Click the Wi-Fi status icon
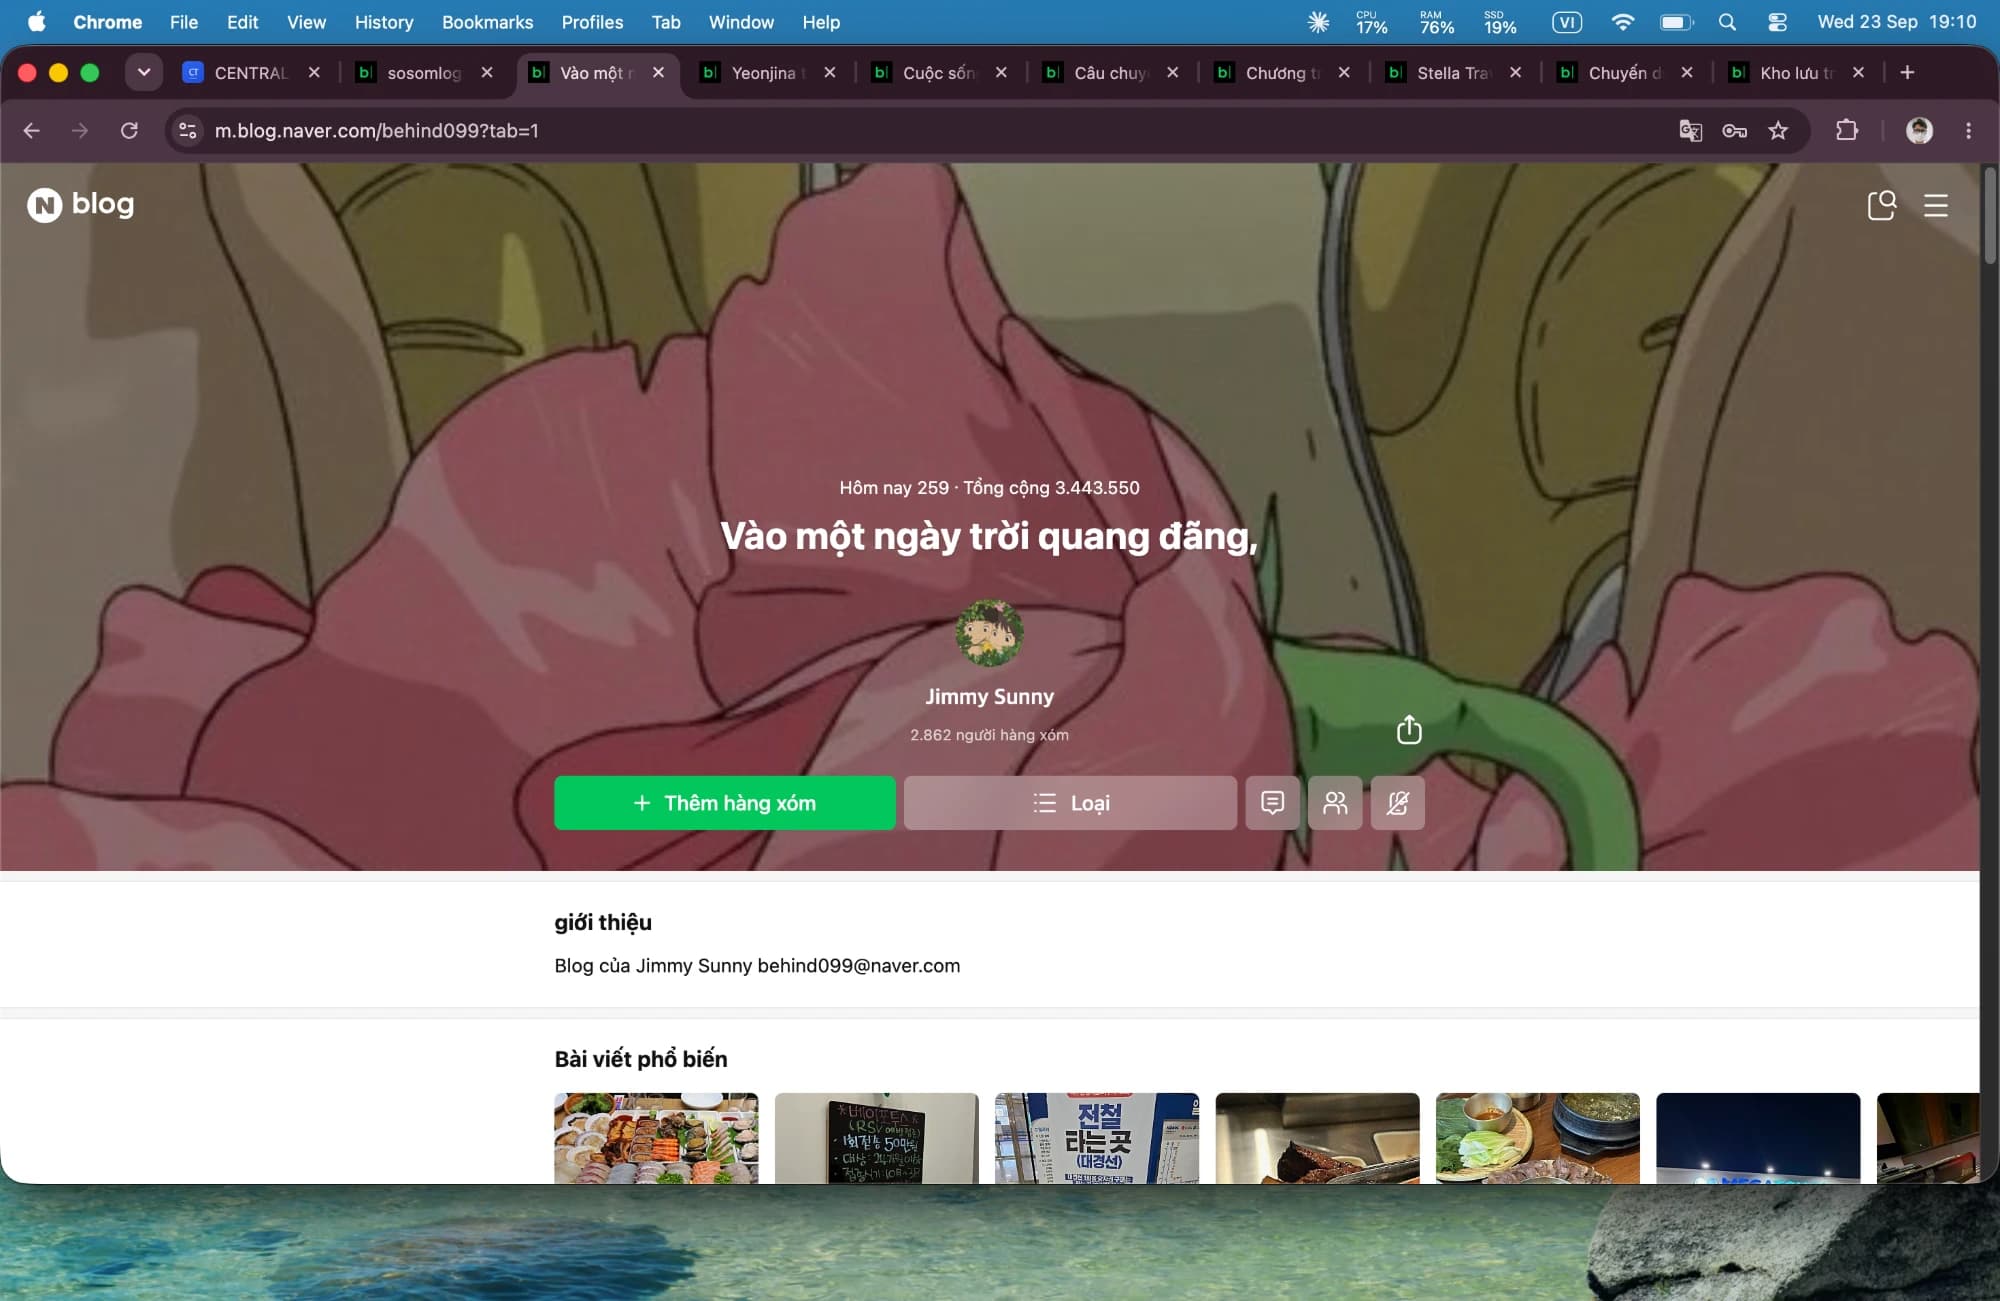Viewport: 2000px width, 1301px height. 1622,22
